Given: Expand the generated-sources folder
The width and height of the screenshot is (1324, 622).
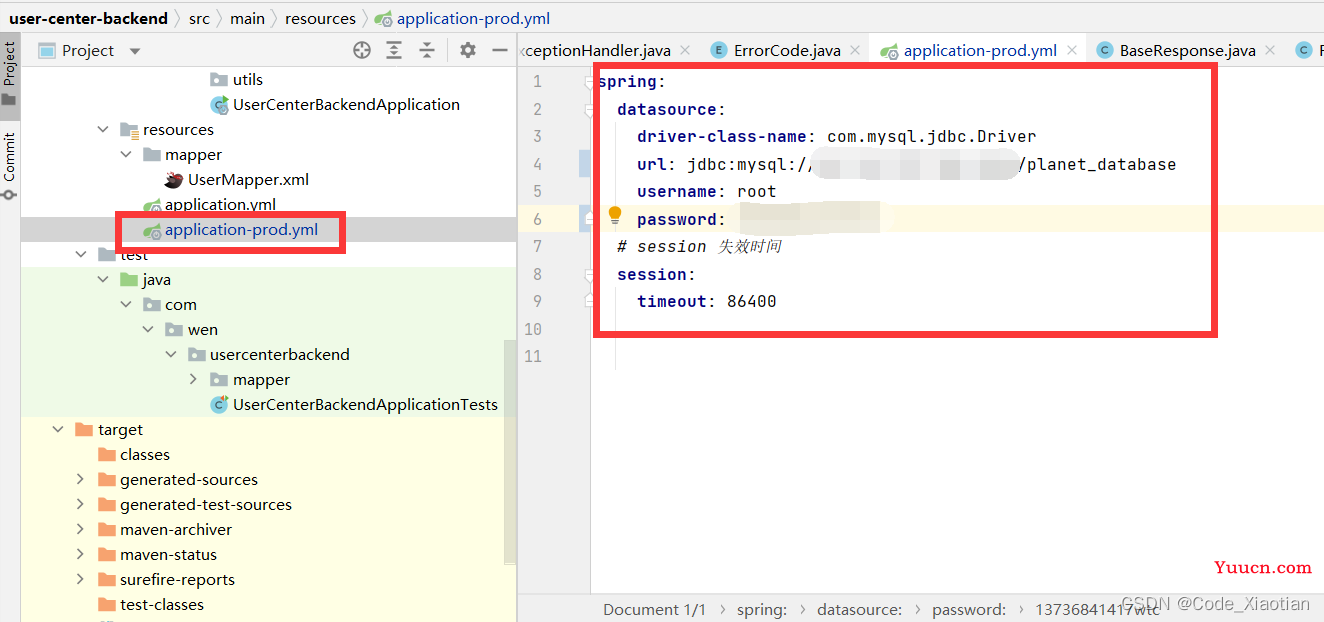Looking at the screenshot, I should point(80,480).
